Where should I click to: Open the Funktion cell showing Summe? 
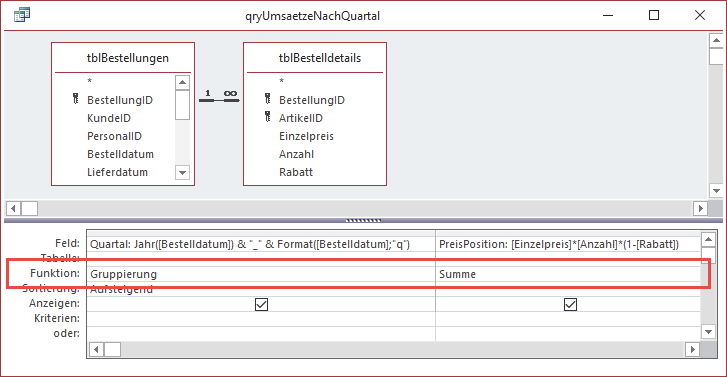(x=568, y=274)
